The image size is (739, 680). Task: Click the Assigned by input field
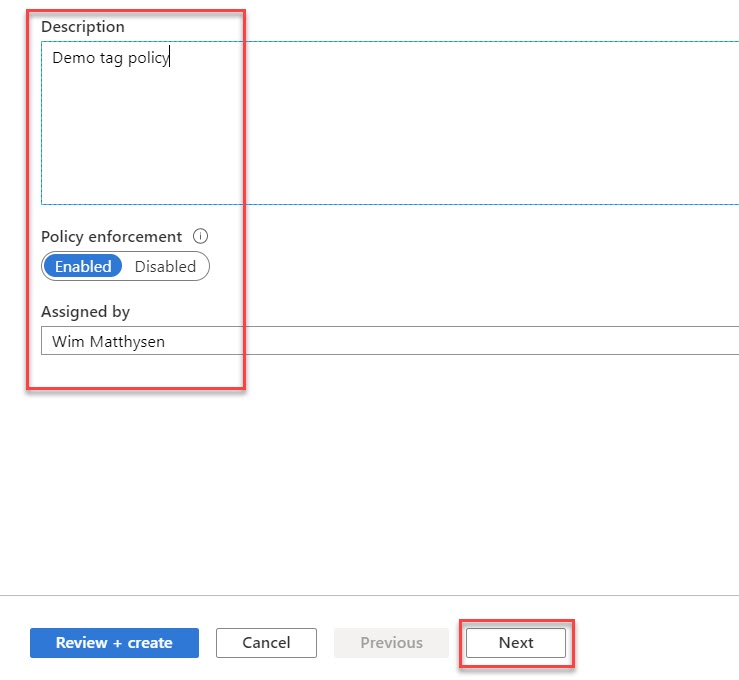point(390,341)
